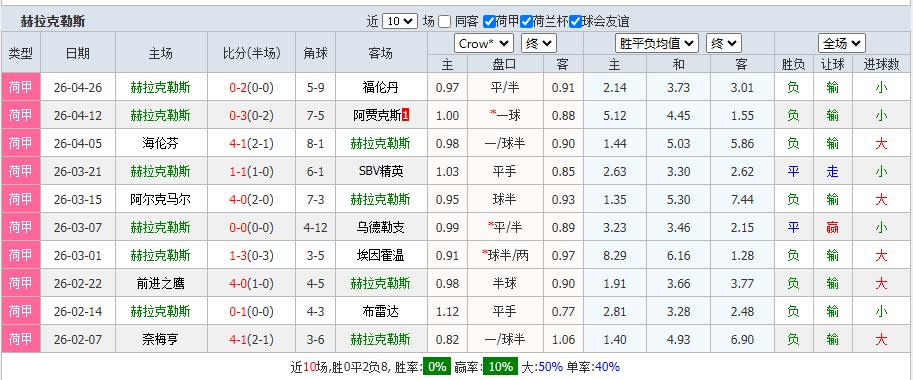Click the home team 海伦芬

pyautogui.click(x=161, y=143)
